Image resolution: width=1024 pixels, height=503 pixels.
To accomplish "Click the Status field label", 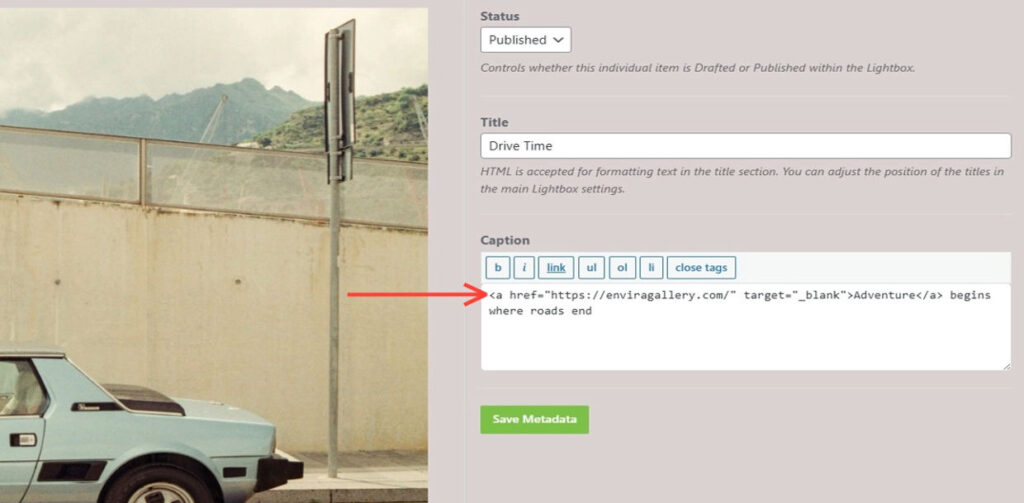I will tap(500, 16).
